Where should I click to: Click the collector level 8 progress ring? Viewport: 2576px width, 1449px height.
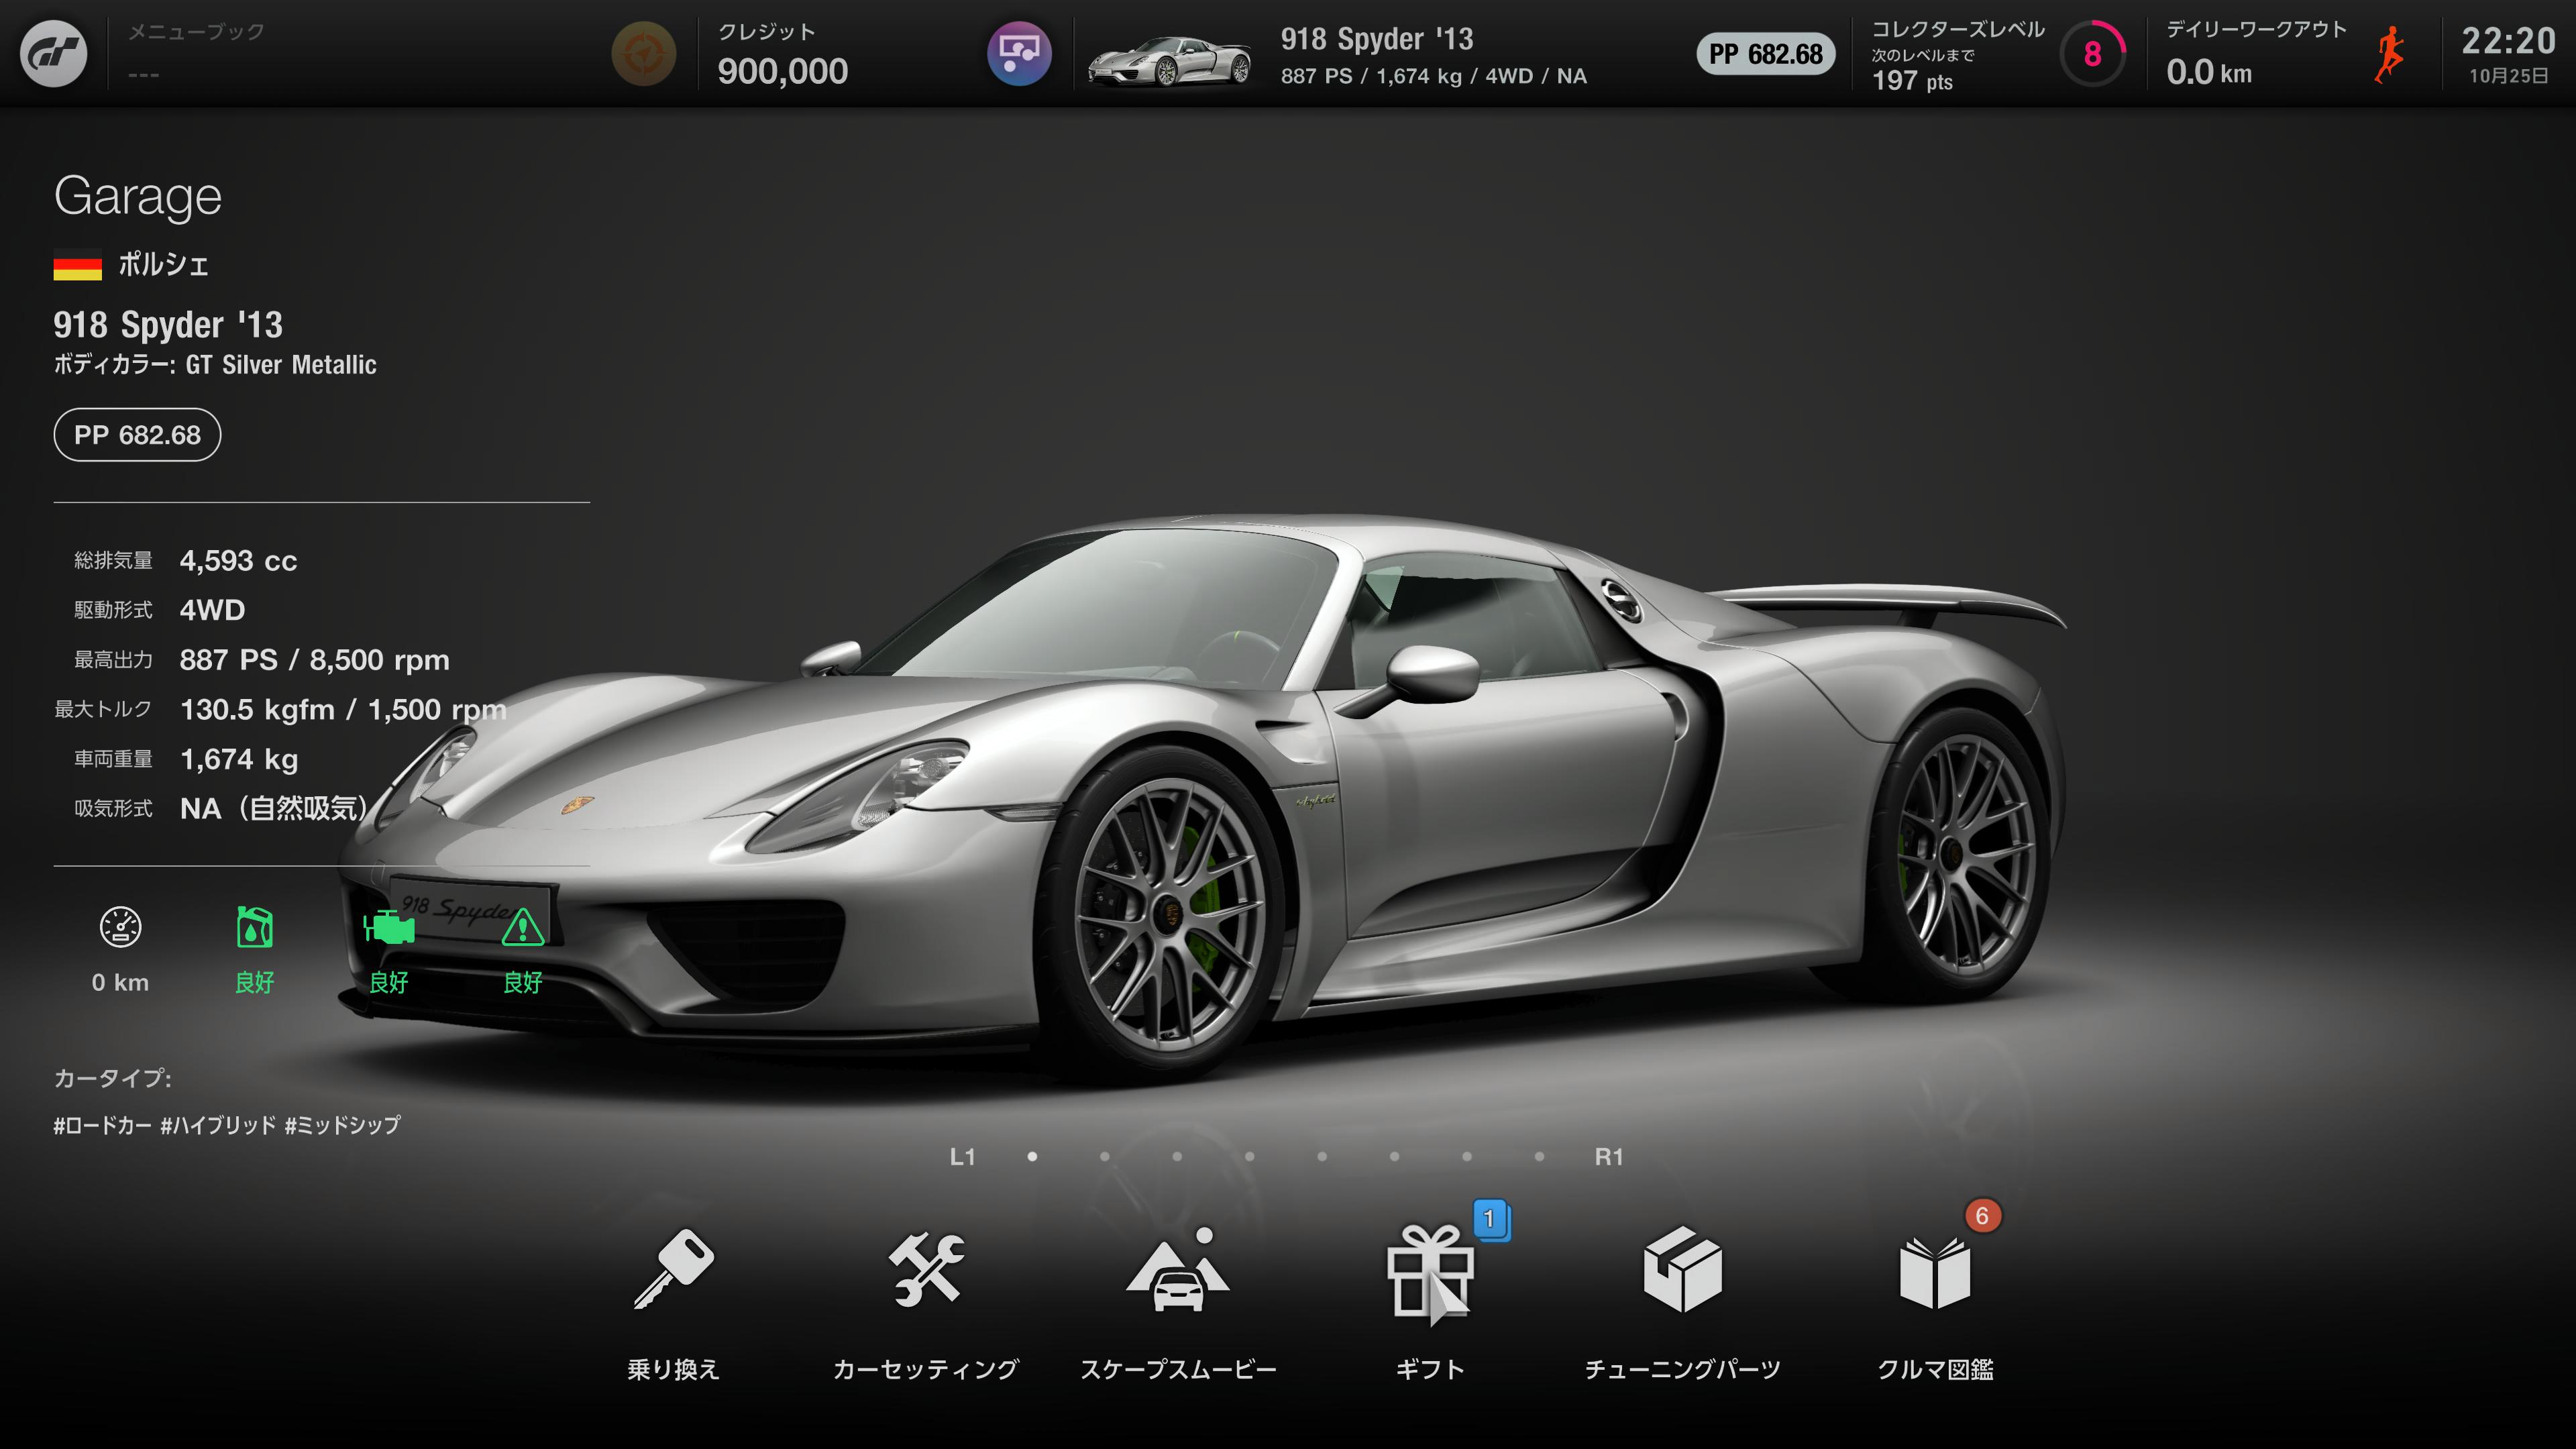pos(2092,54)
